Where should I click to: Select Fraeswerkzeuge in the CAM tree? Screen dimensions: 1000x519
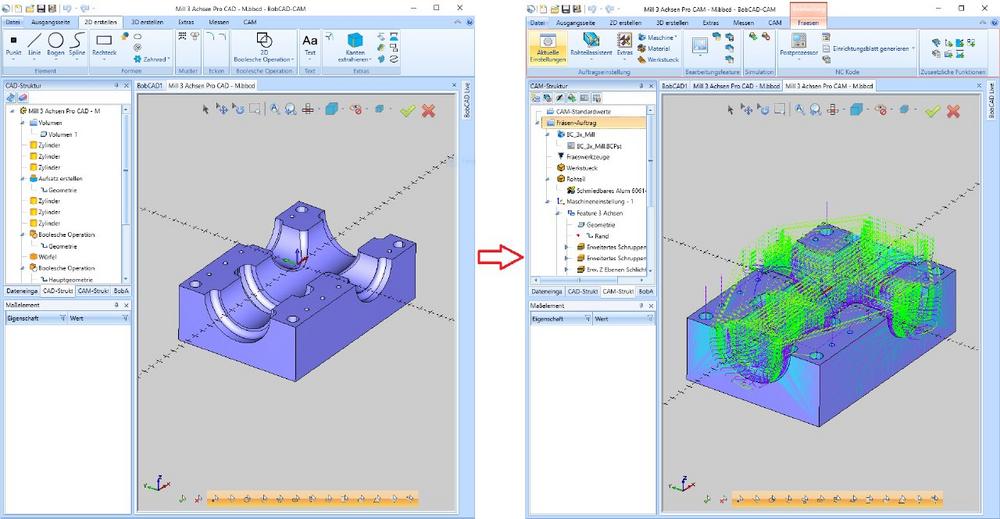(x=589, y=156)
